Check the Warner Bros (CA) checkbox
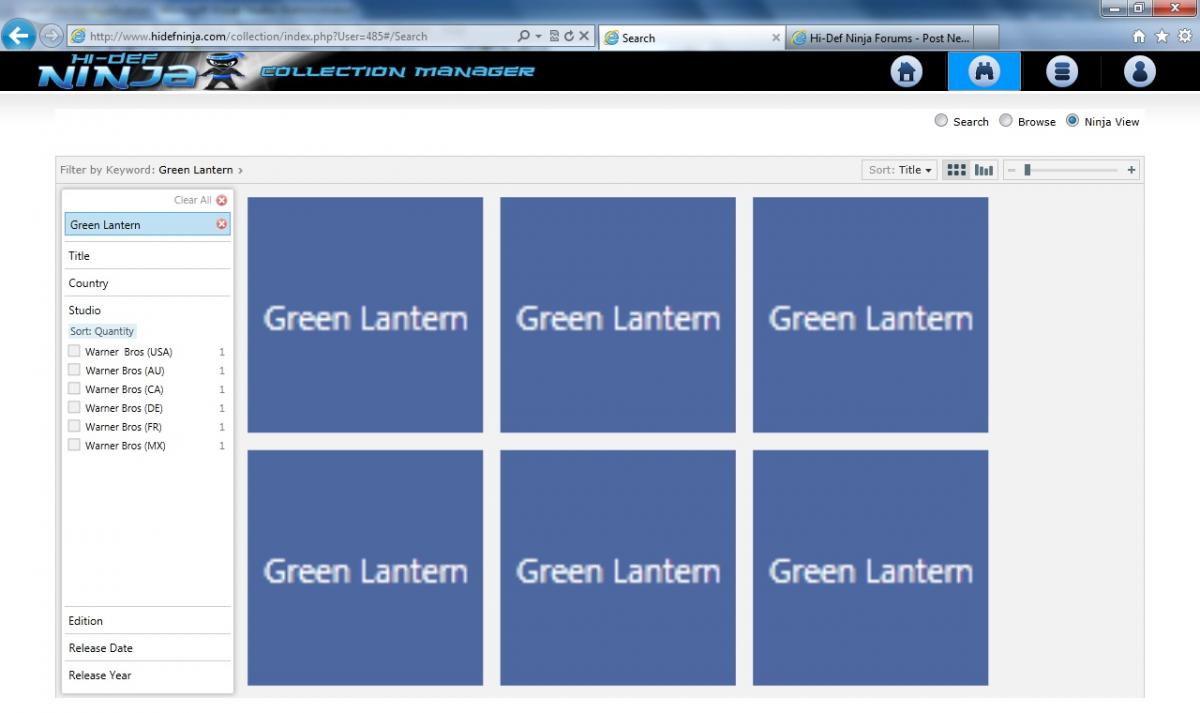The image size is (1200, 713). point(74,389)
